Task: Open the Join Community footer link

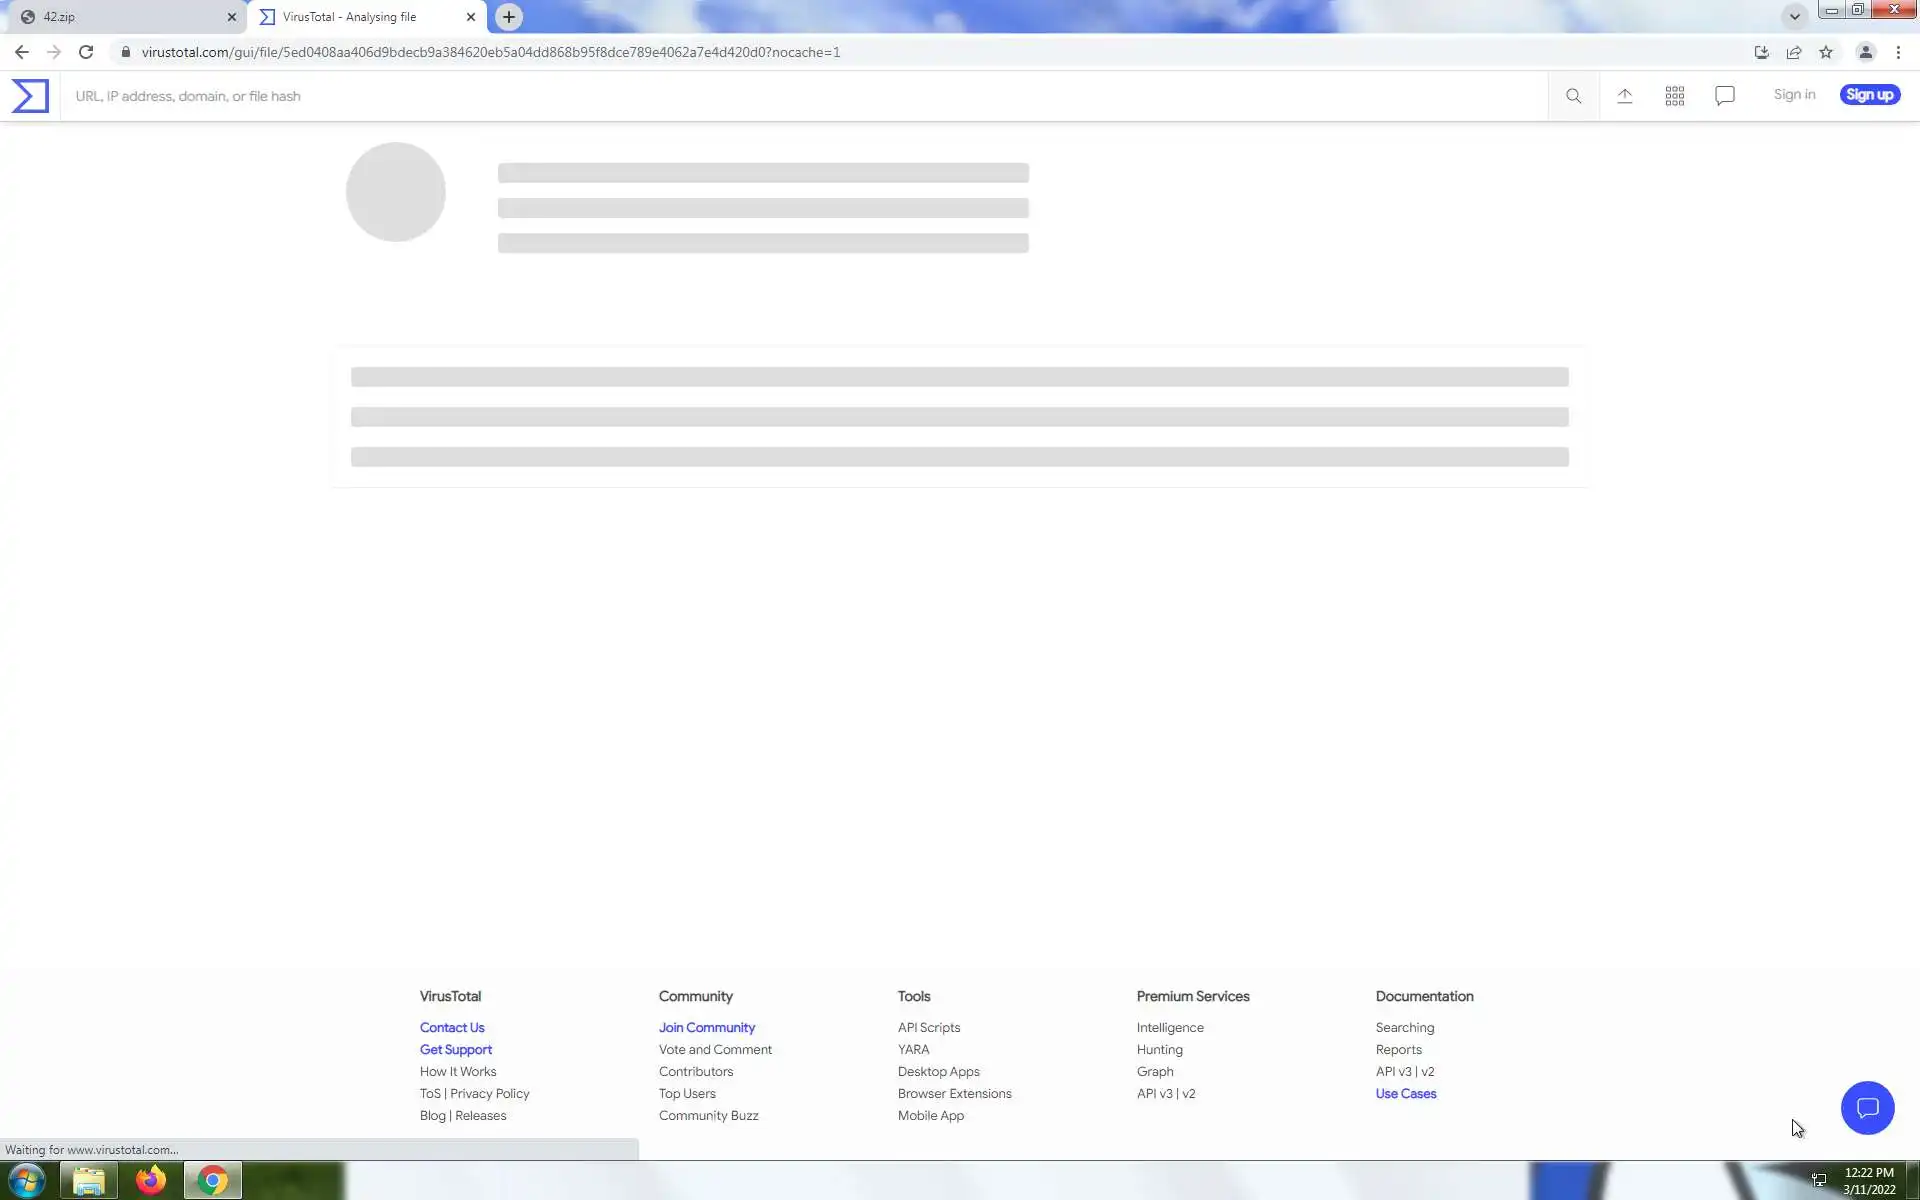Action: [706, 1027]
